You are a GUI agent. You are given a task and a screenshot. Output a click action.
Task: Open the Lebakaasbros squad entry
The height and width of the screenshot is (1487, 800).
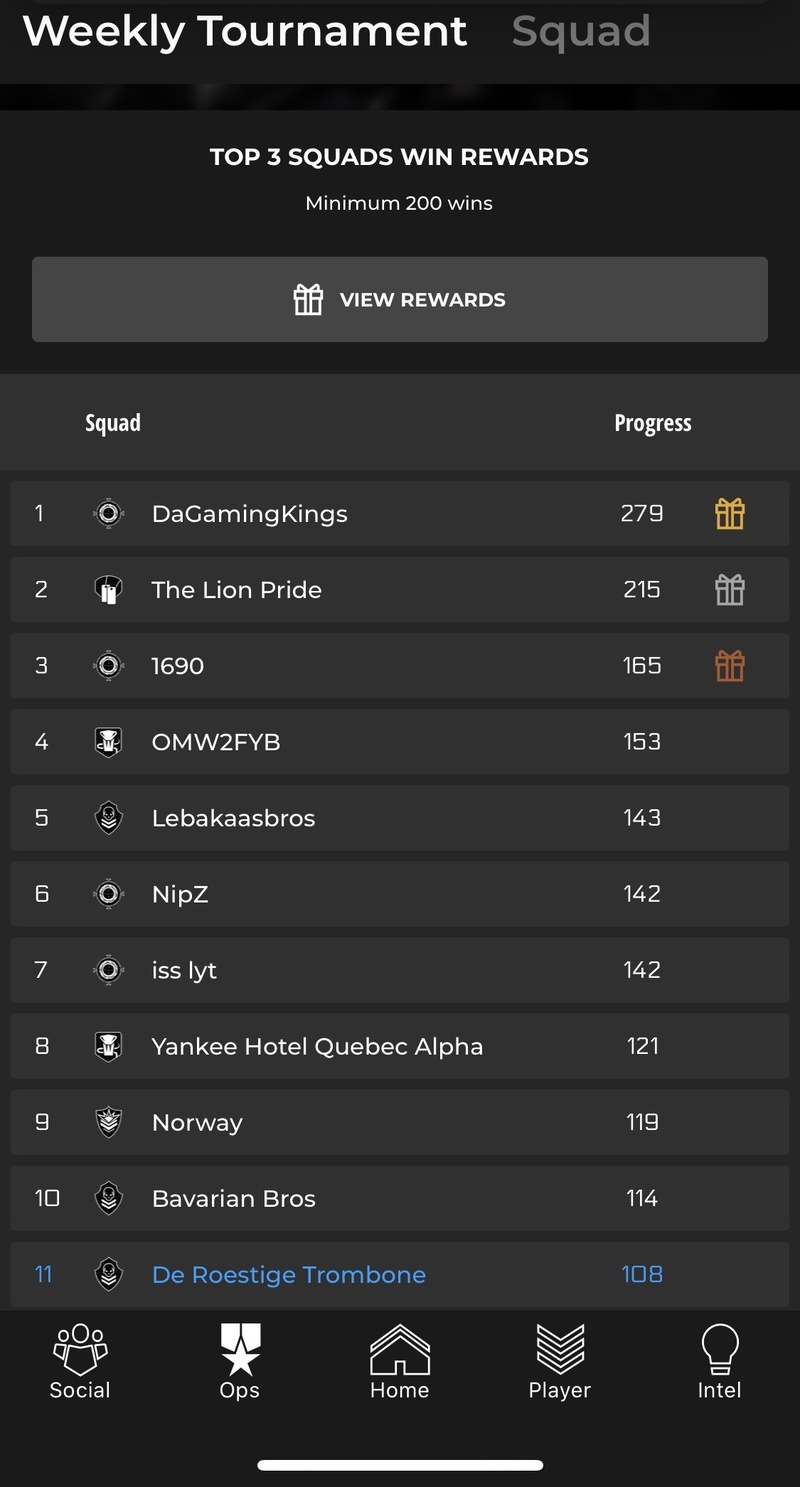400,818
